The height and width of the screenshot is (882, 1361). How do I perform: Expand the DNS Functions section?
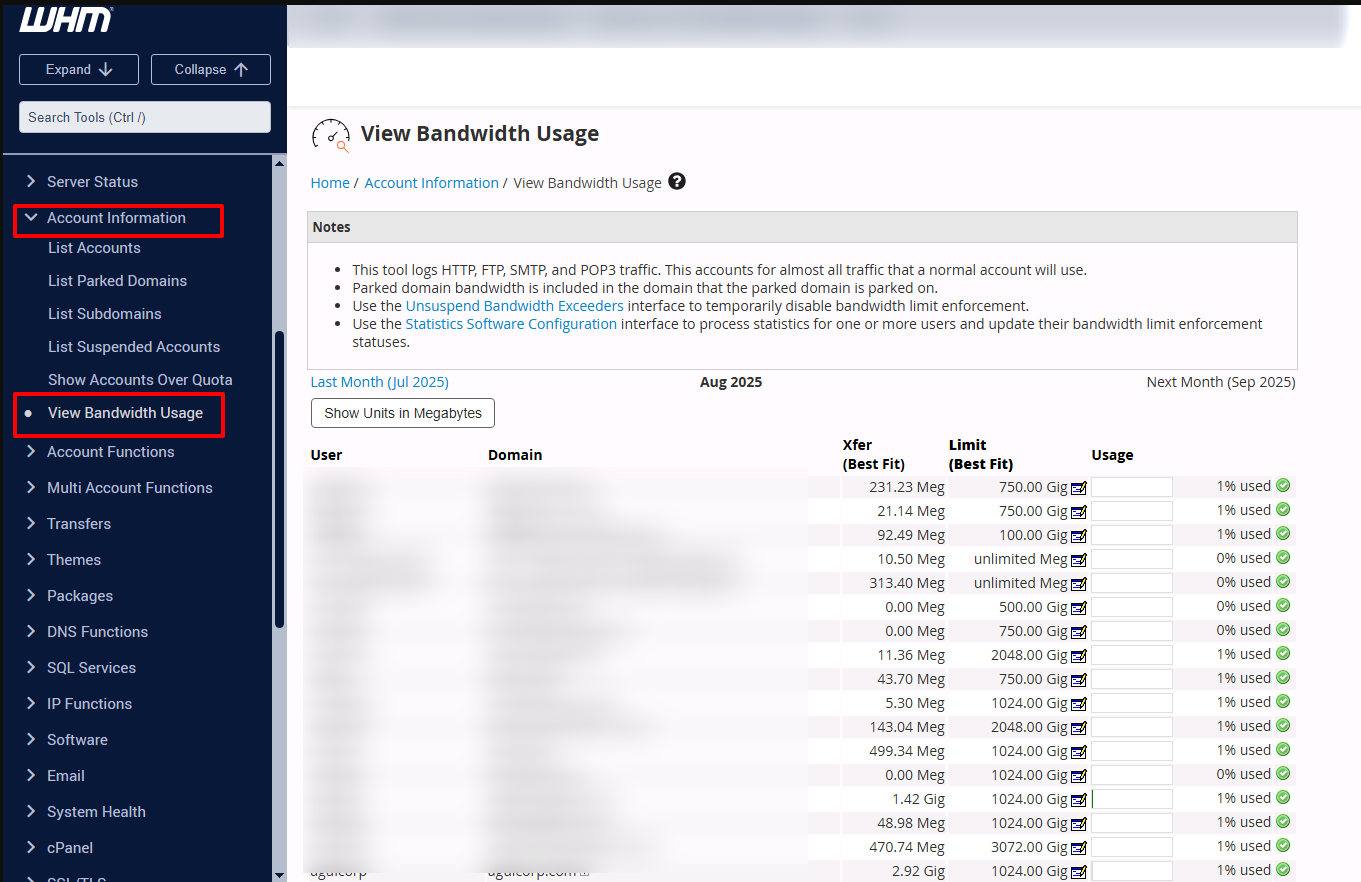click(x=97, y=632)
